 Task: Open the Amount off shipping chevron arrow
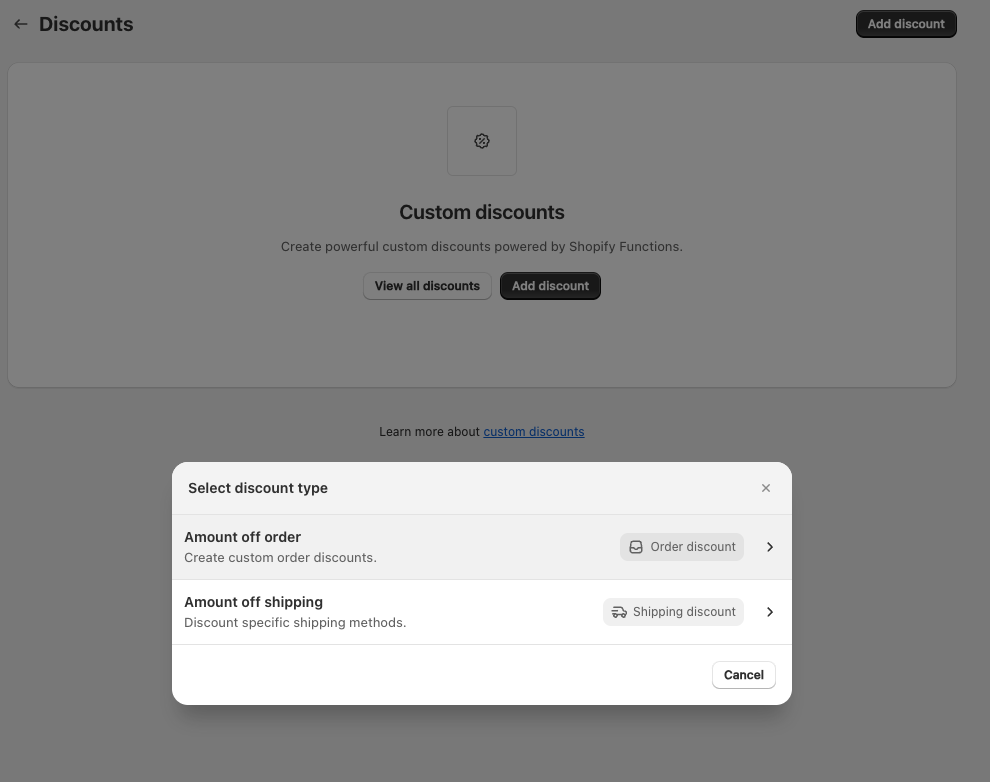point(770,612)
